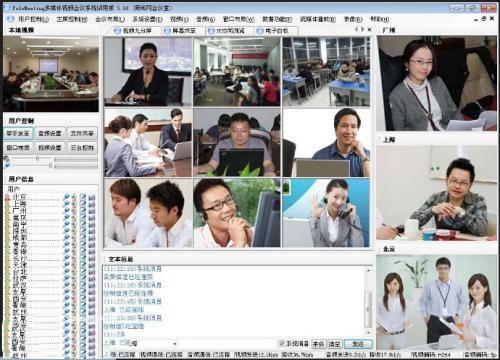This screenshot has width=500, height=360.
Task: Select the 上海 broadcast video of man
Action: tap(436, 193)
